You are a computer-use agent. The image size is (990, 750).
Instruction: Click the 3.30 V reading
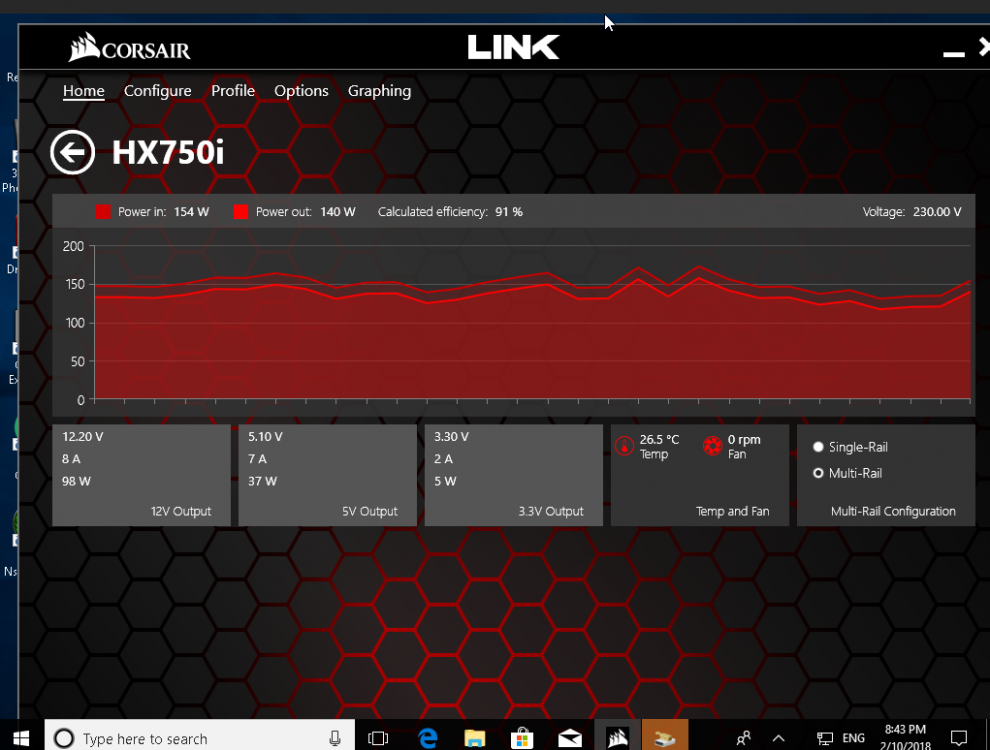pos(451,437)
